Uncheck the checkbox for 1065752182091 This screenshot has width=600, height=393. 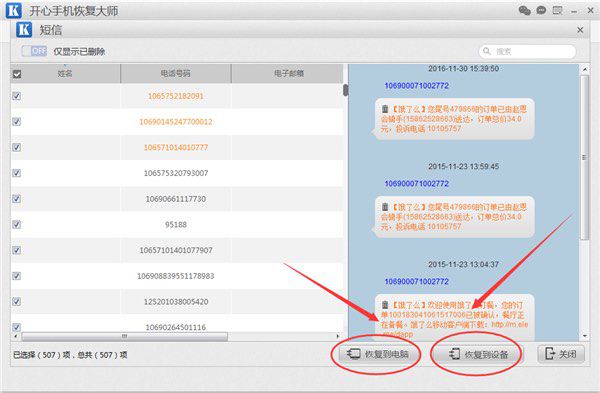(x=16, y=96)
